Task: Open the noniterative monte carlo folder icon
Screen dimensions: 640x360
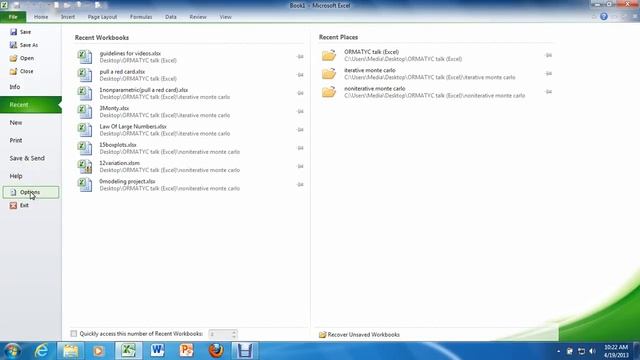Action: [329, 92]
